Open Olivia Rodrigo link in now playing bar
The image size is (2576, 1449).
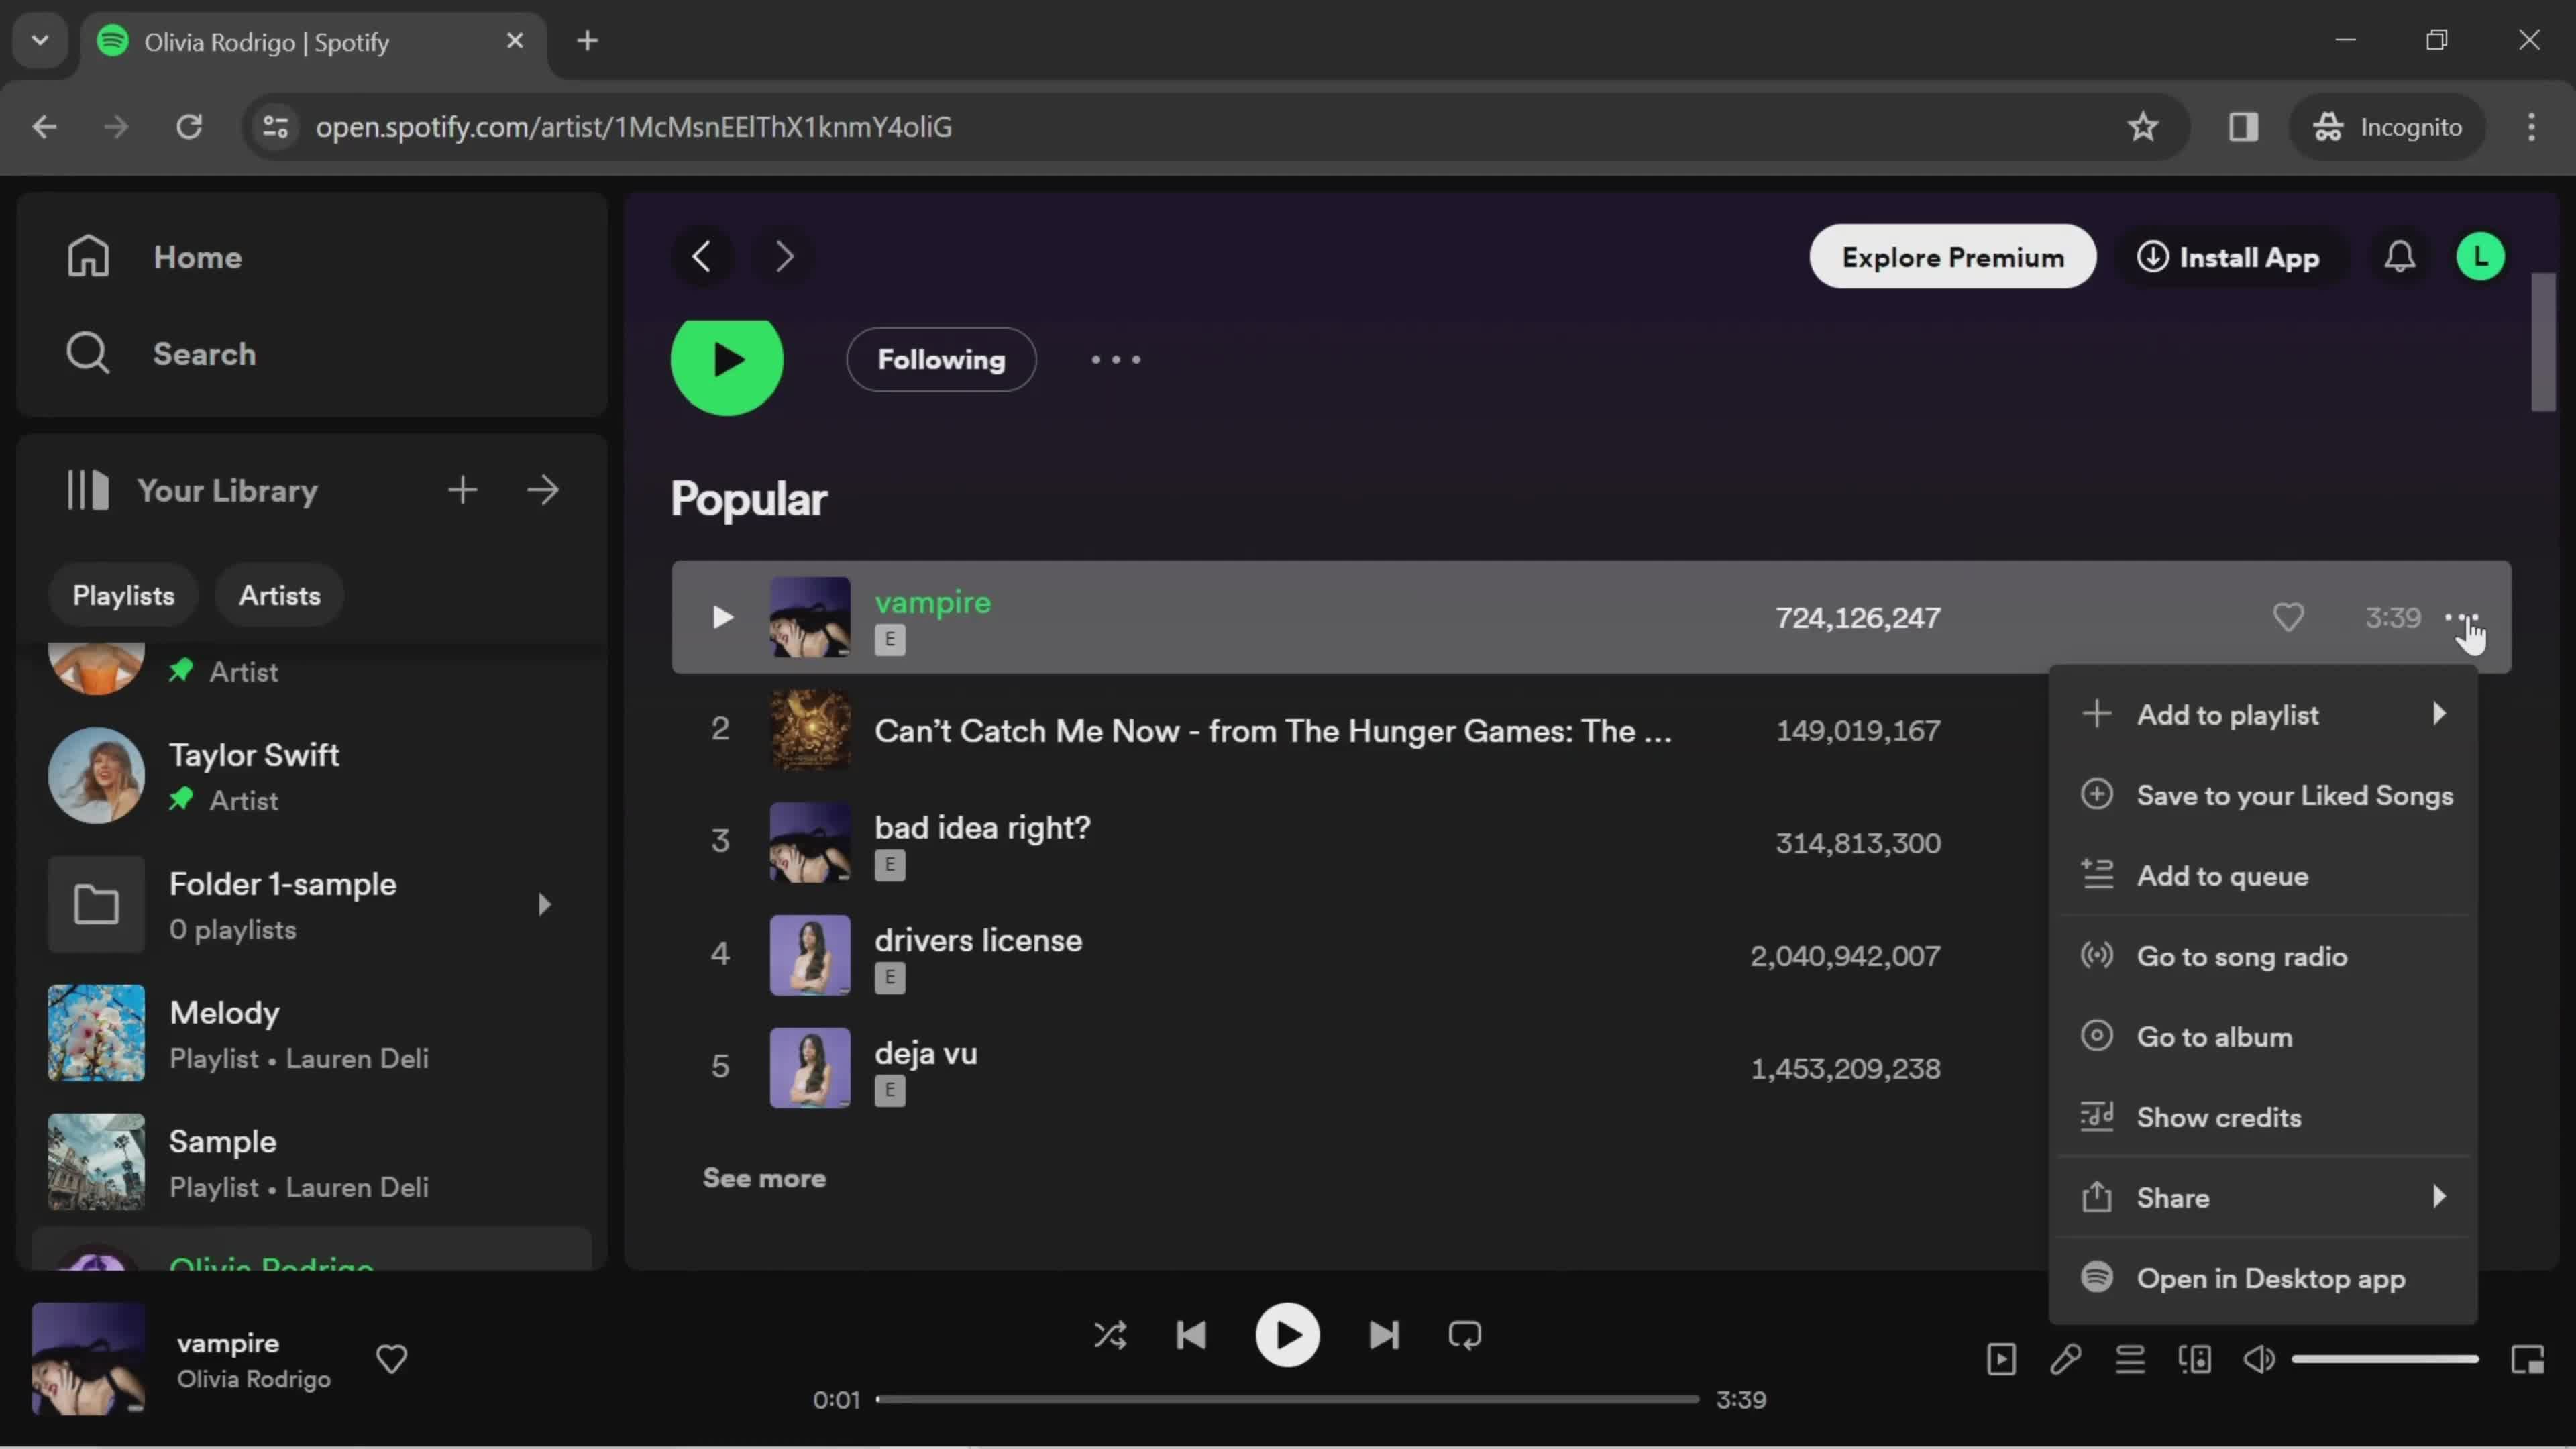tap(254, 1379)
